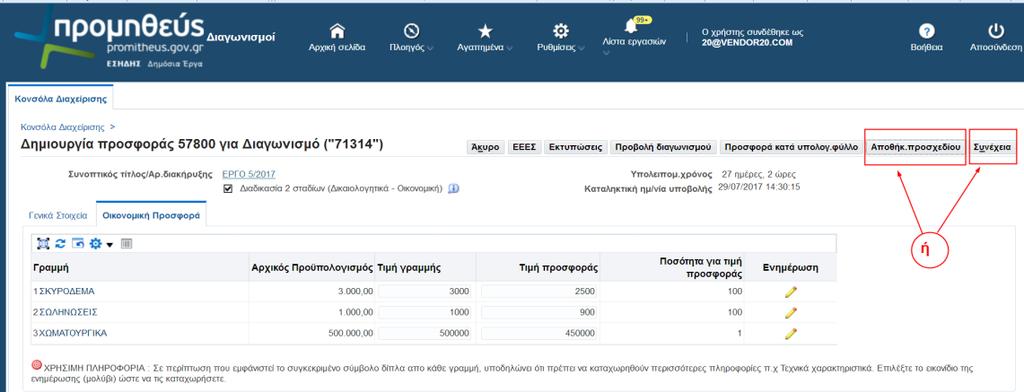This screenshot has height=392, width=1024.
Task: Click the Προβολή διαγωνισμού button
Action: 663,148
